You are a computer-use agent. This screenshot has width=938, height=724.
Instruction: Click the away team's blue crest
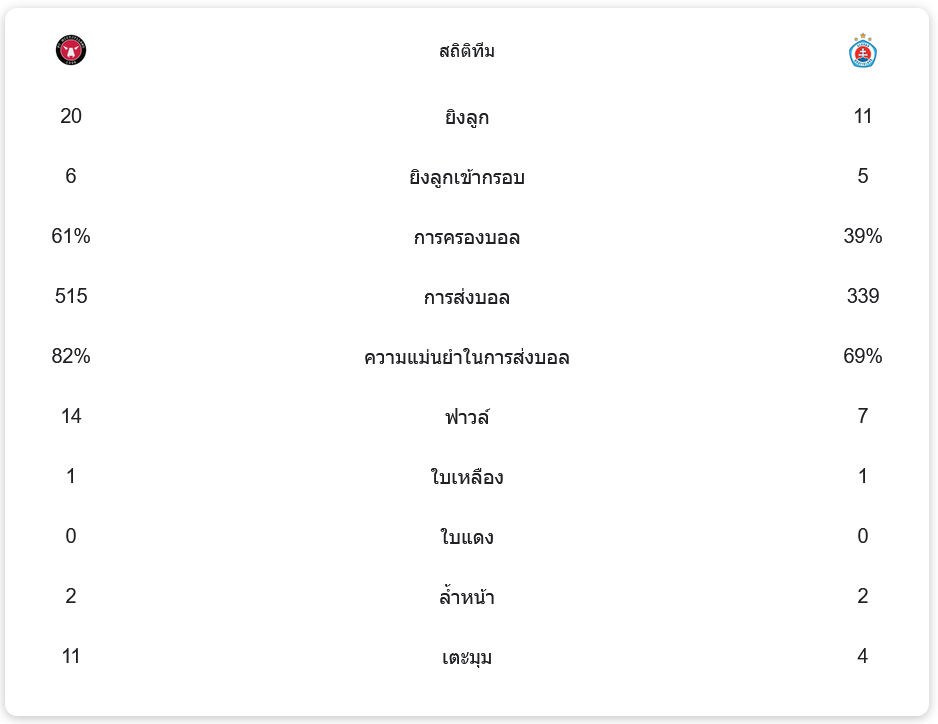(x=863, y=51)
